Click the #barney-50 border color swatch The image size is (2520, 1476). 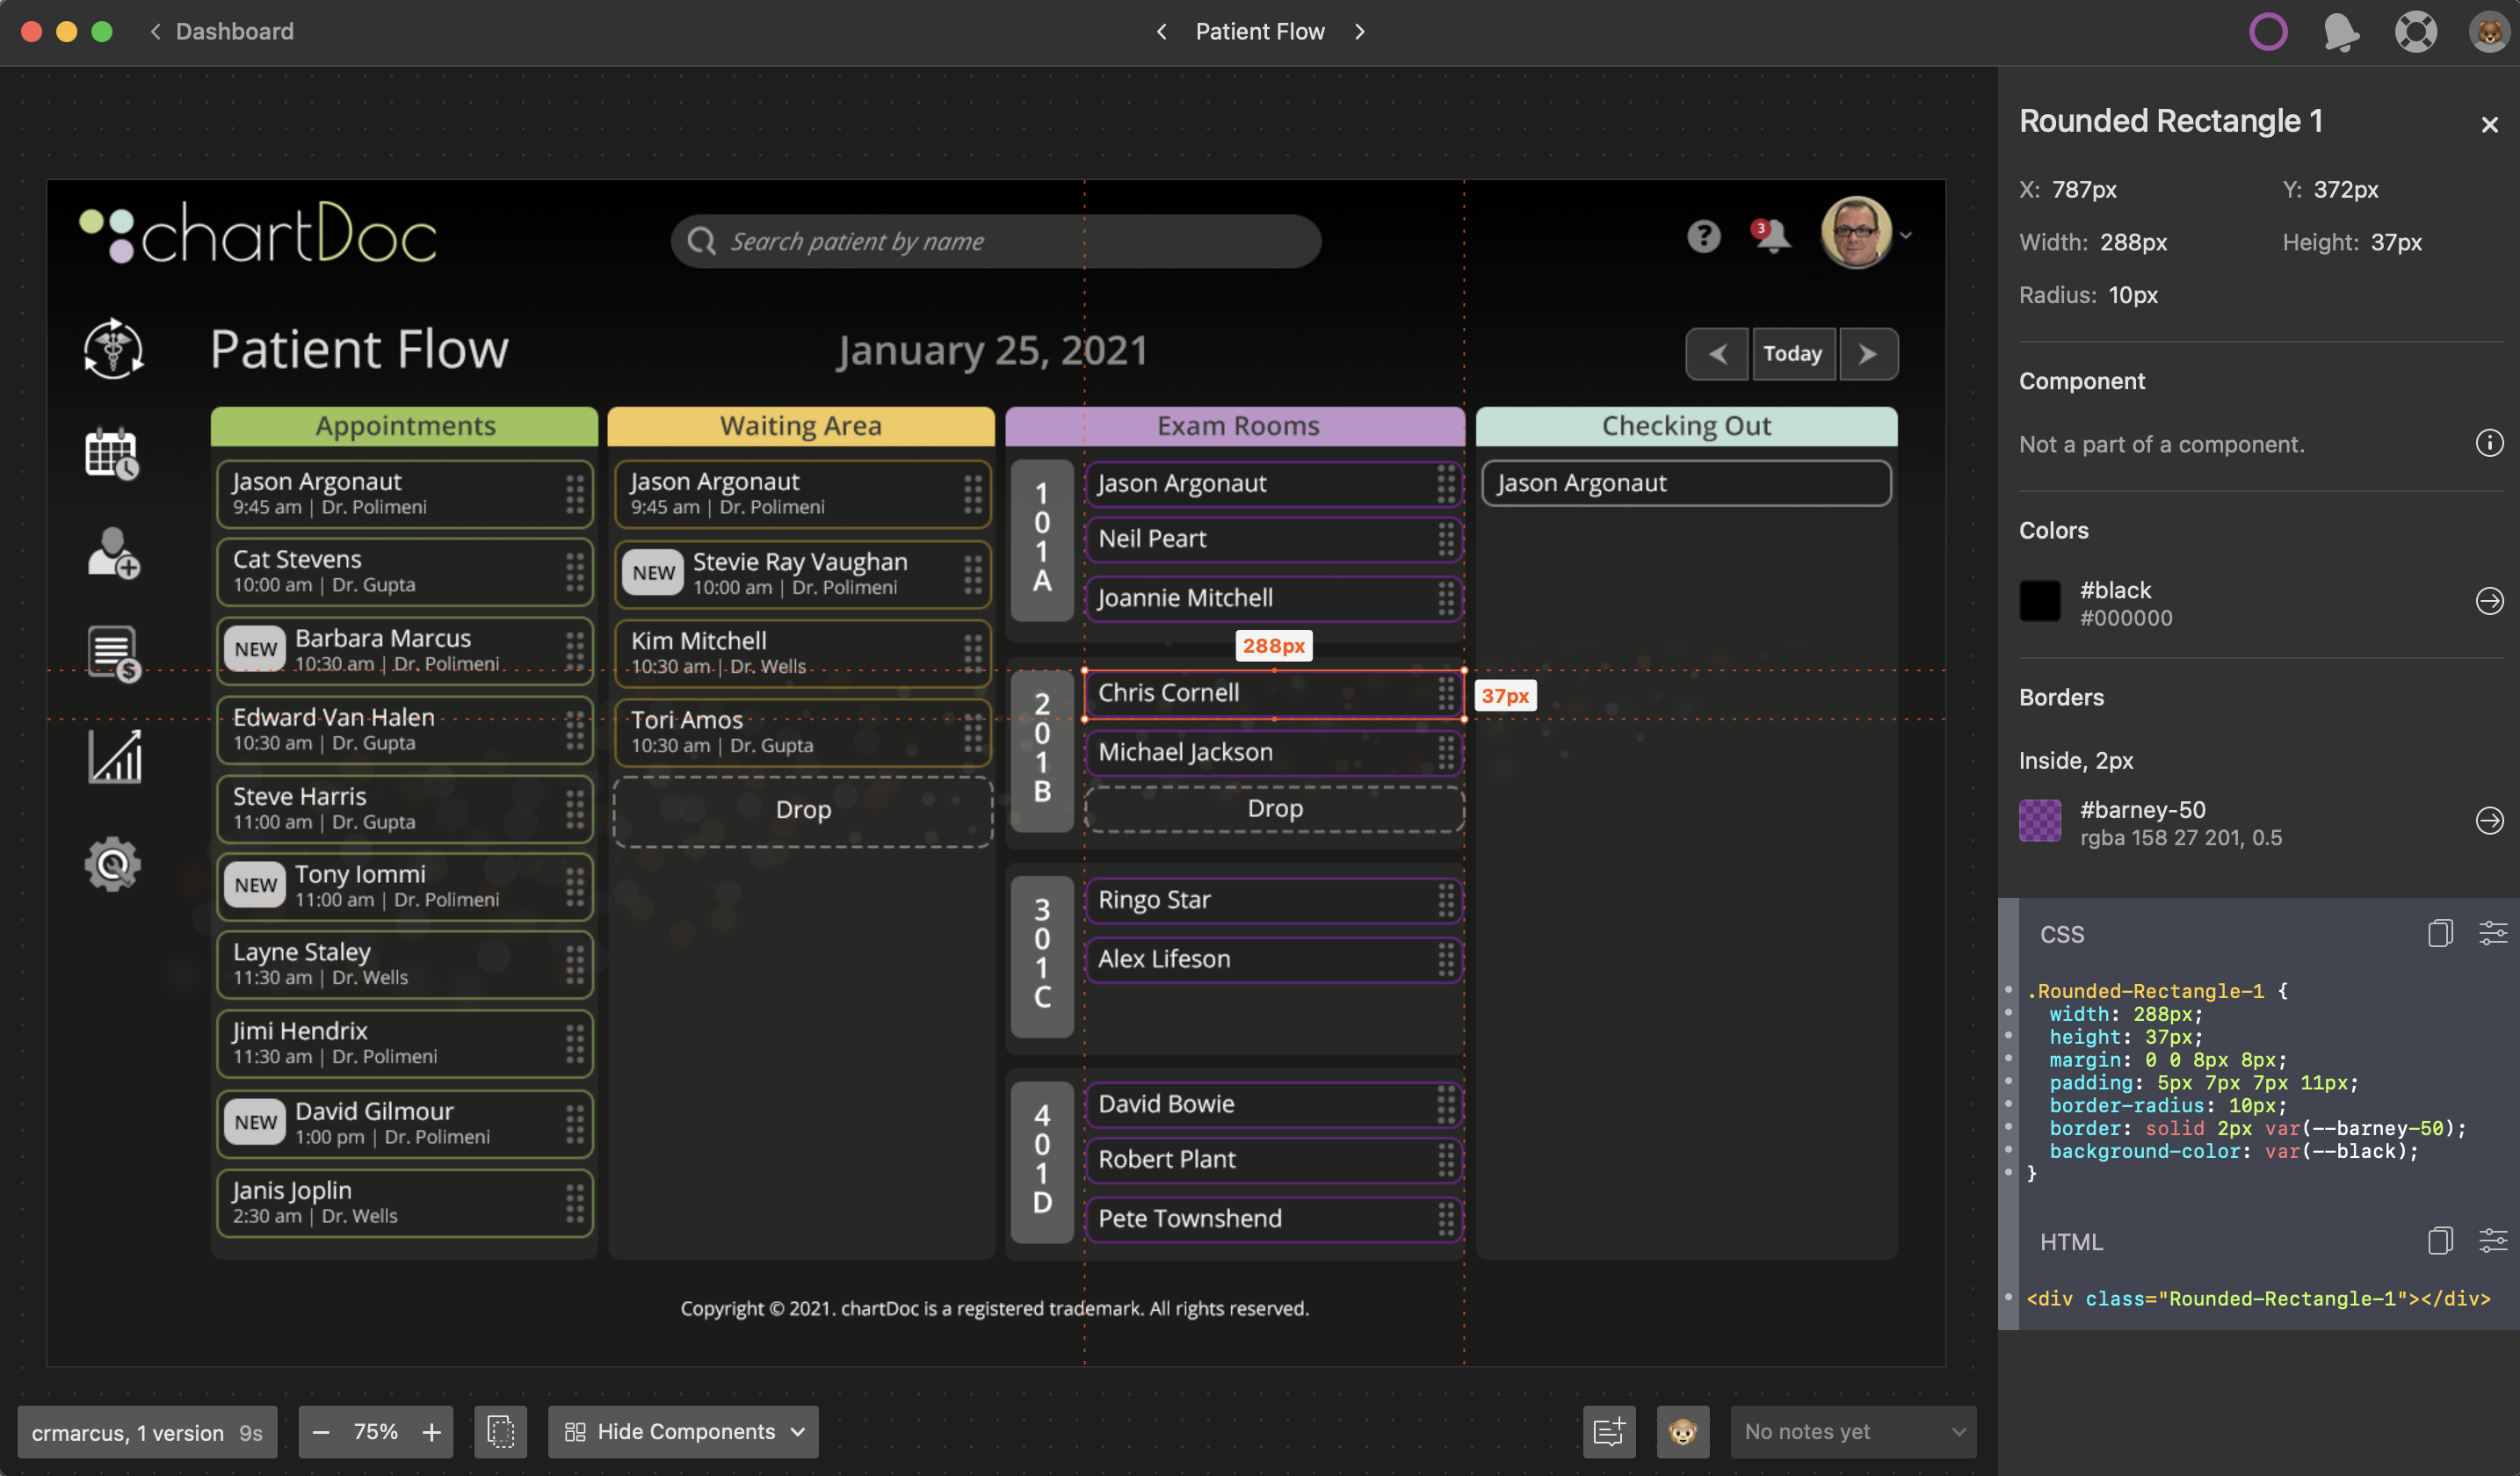[2039, 821]
